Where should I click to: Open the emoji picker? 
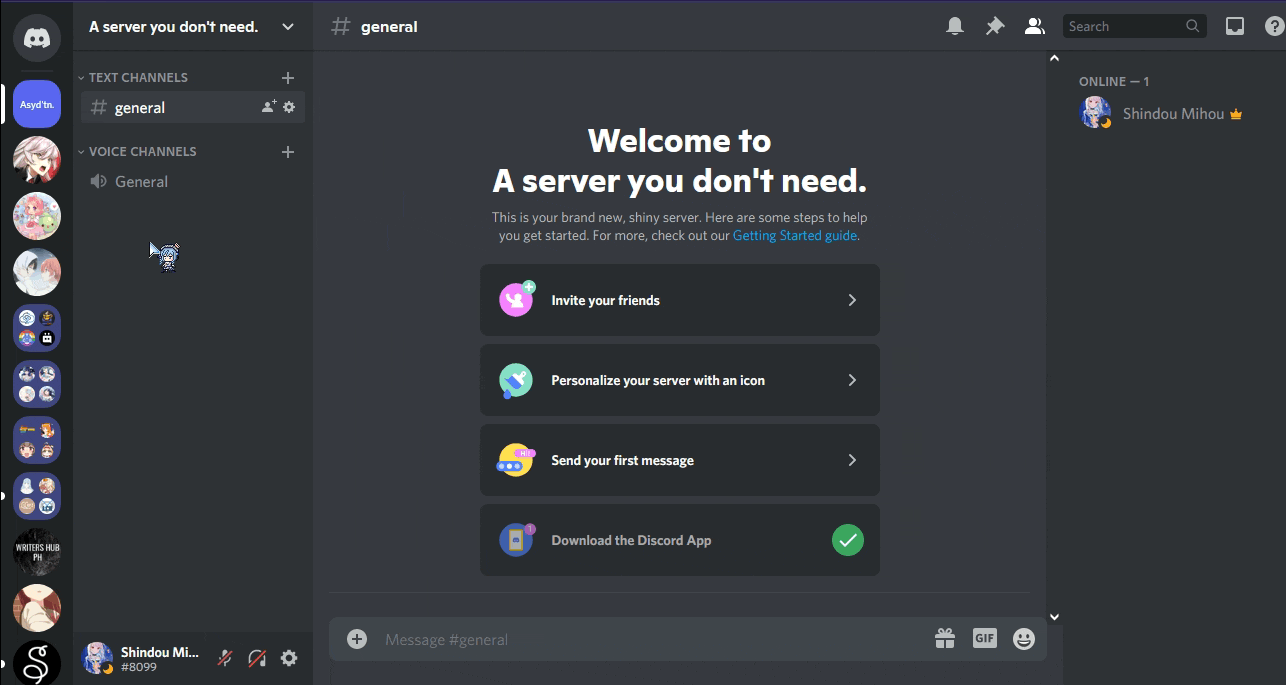1023,637
